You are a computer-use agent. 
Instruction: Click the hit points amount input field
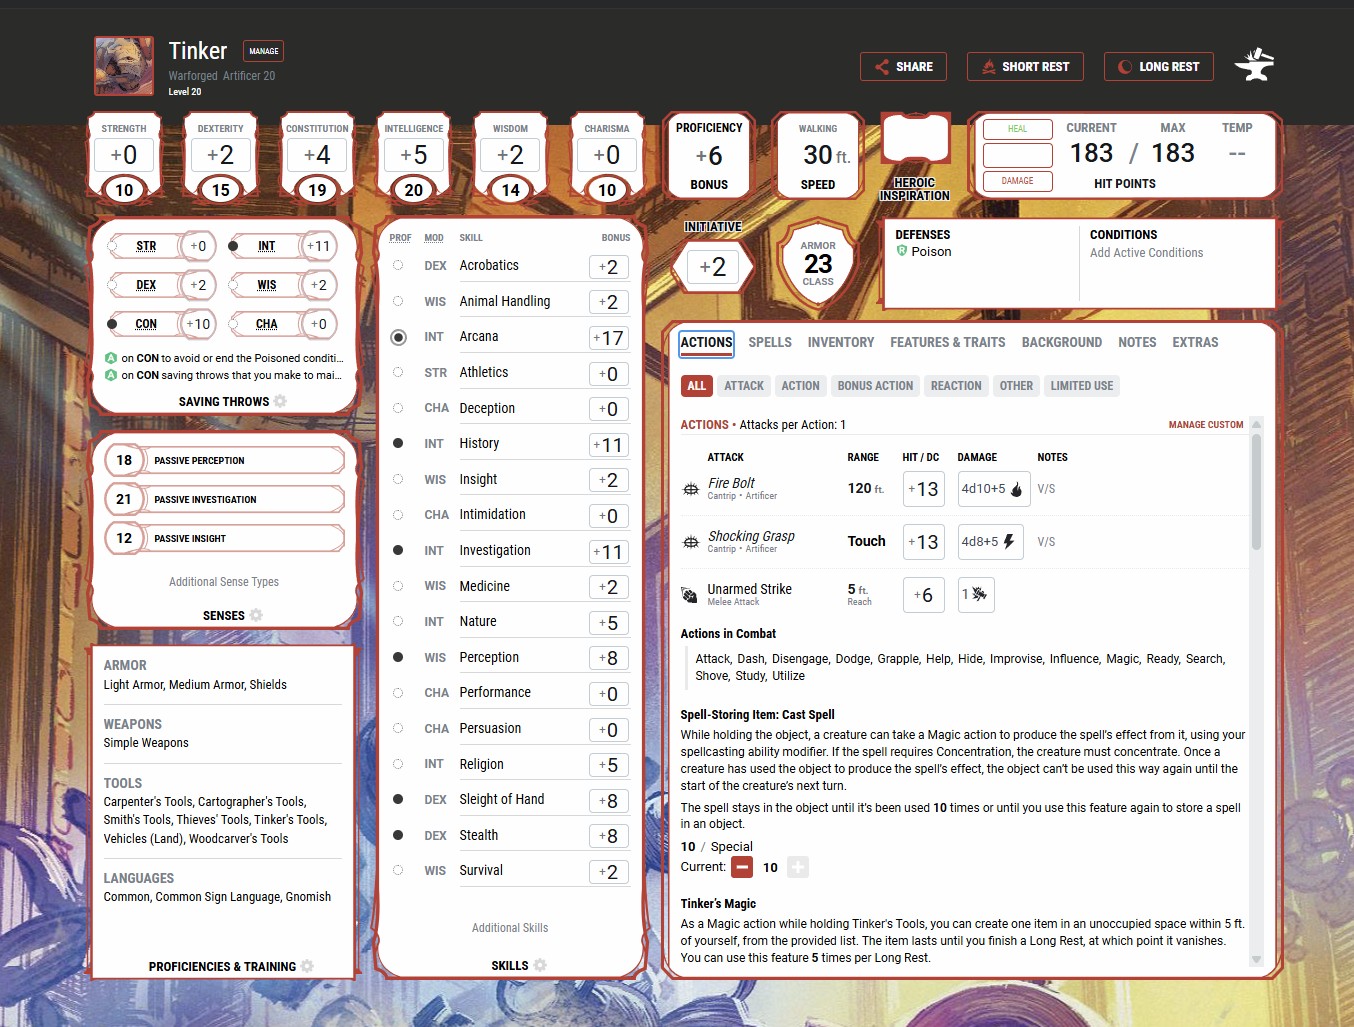click(1017, 155)
